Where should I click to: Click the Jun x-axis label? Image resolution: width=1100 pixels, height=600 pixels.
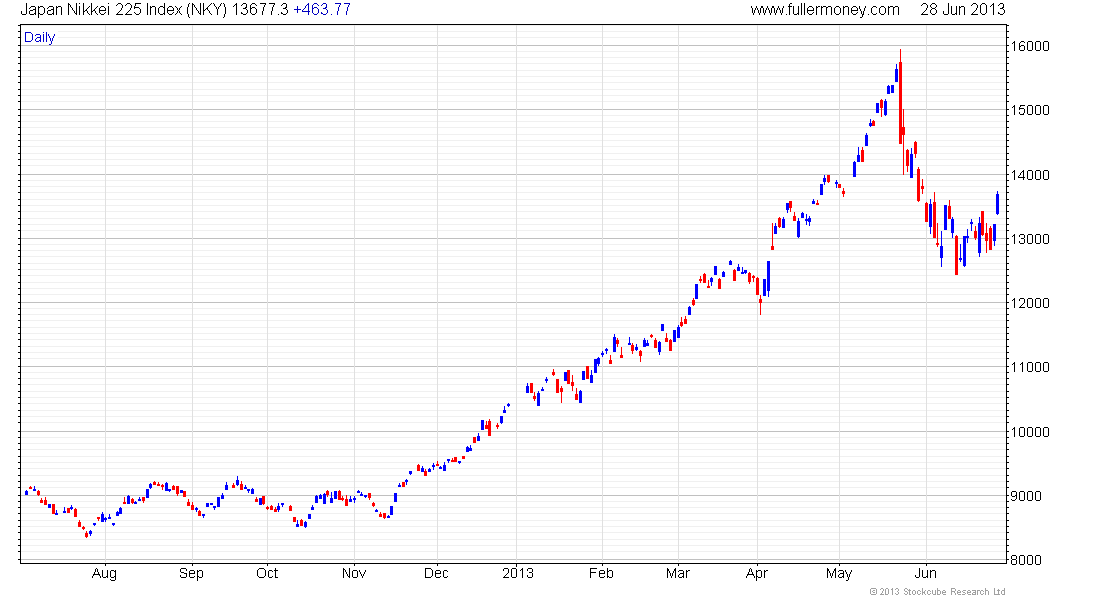(x=925, y=573)
